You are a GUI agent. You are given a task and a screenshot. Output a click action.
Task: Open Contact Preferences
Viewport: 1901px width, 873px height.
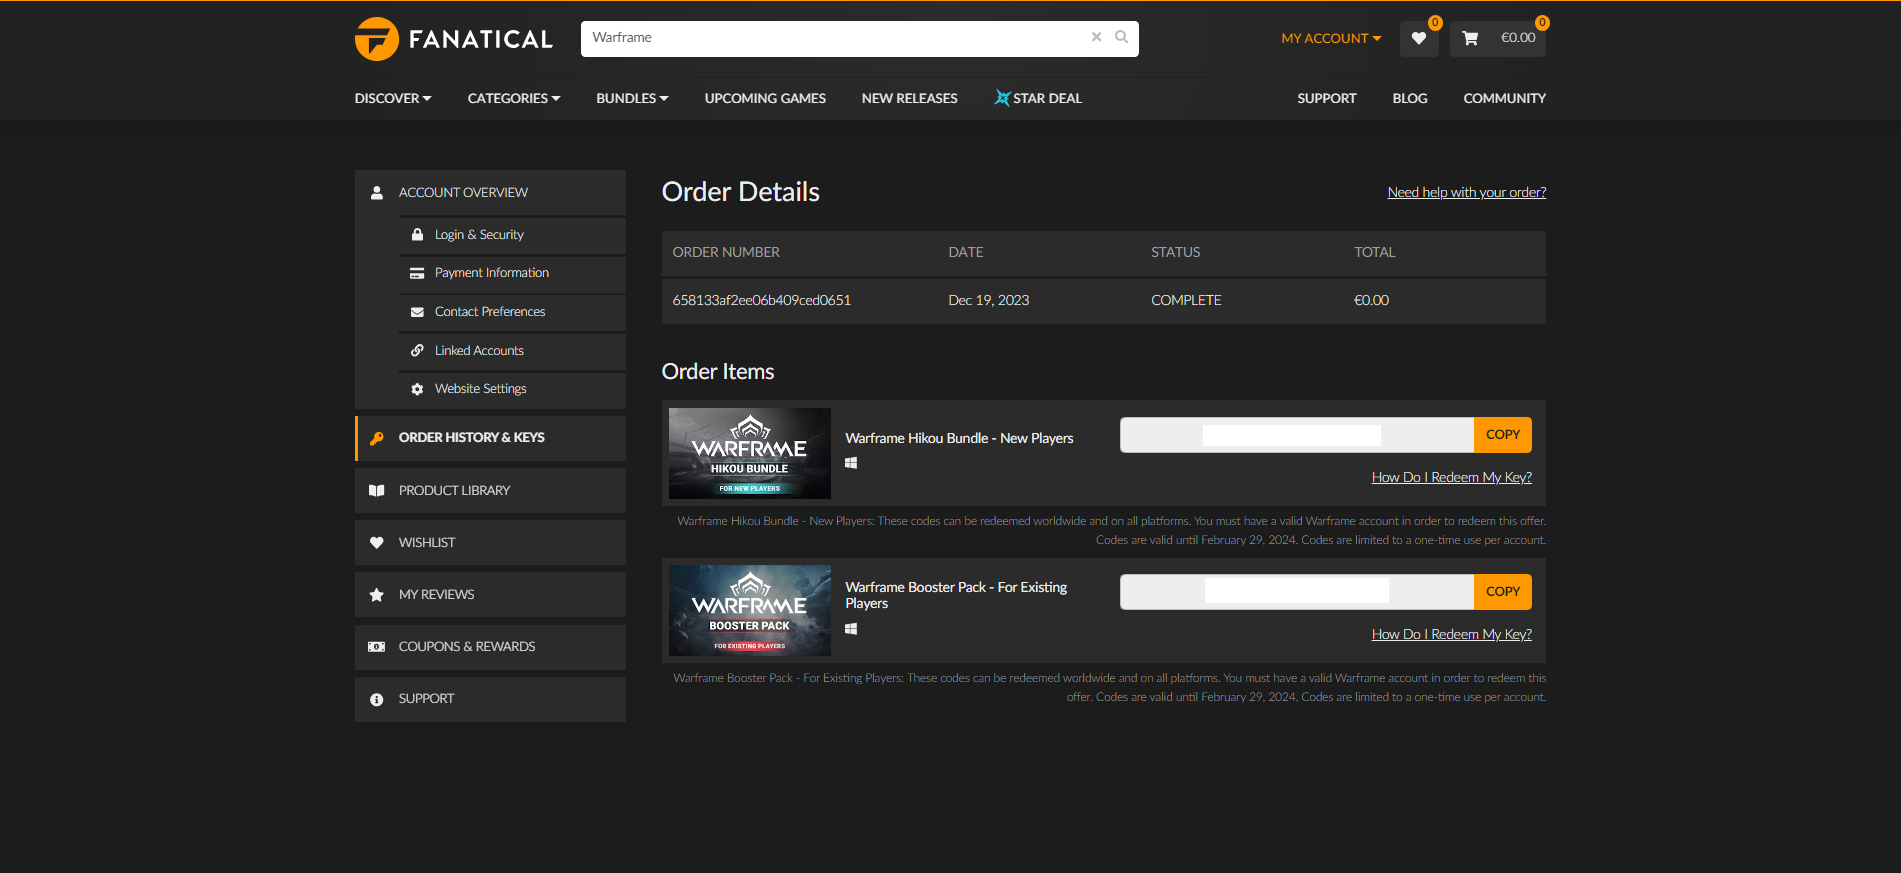click(x=512, y=312)
